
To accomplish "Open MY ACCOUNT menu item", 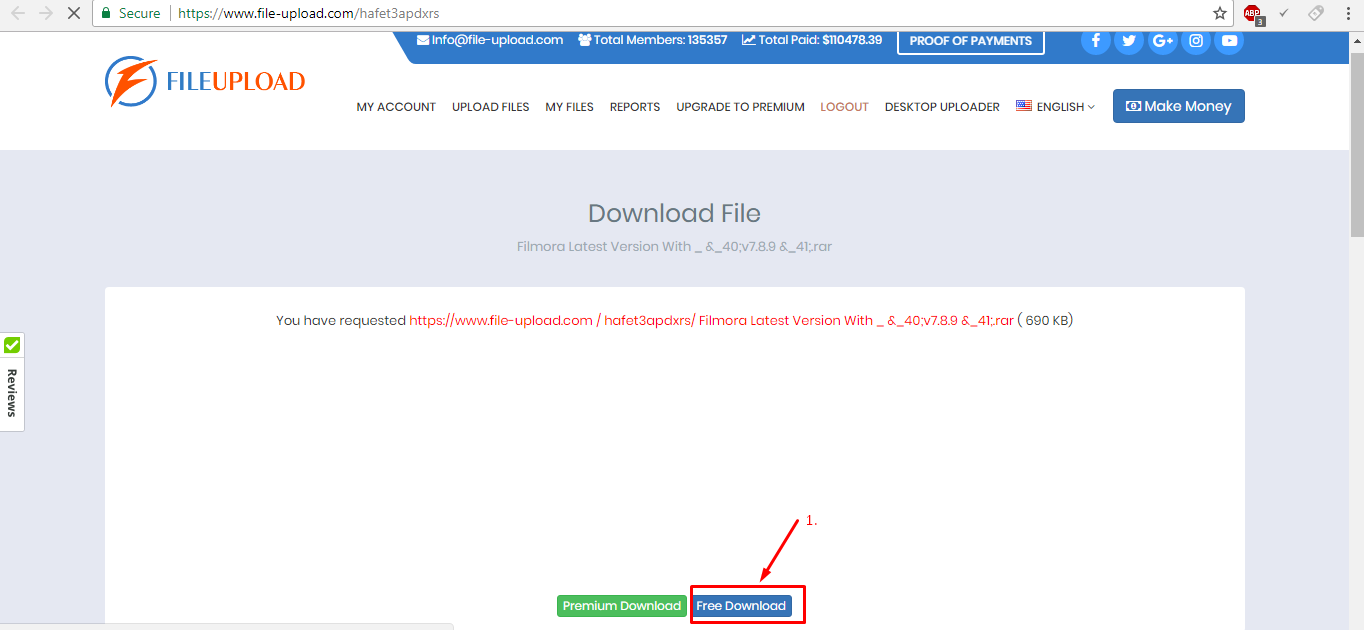I will pyautogui.click(x=396, y=107).
